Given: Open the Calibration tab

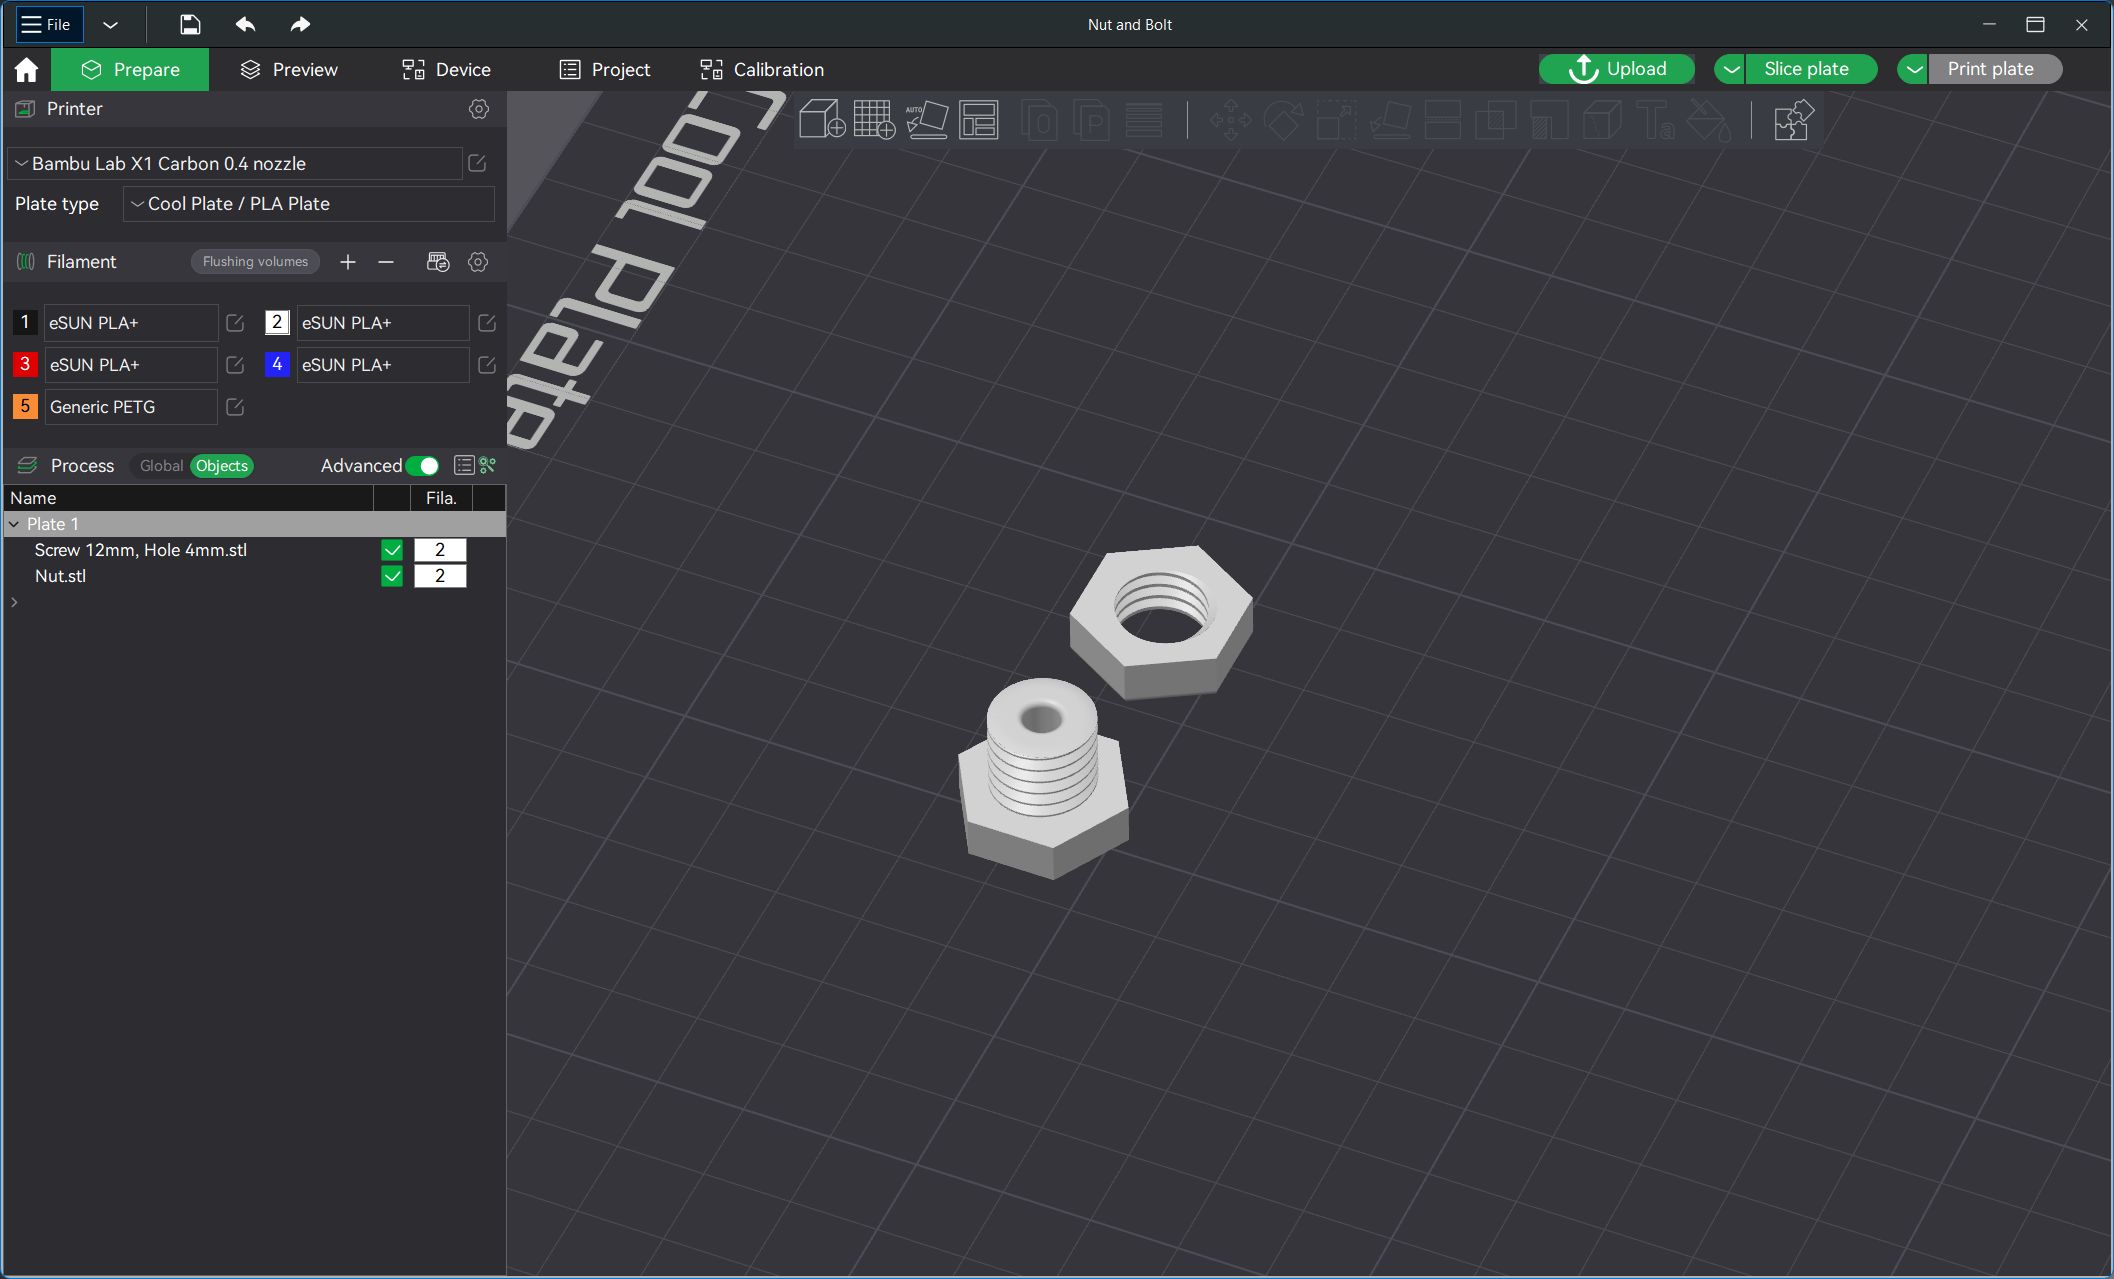Looking at the screenshot, I should point(762,70).
